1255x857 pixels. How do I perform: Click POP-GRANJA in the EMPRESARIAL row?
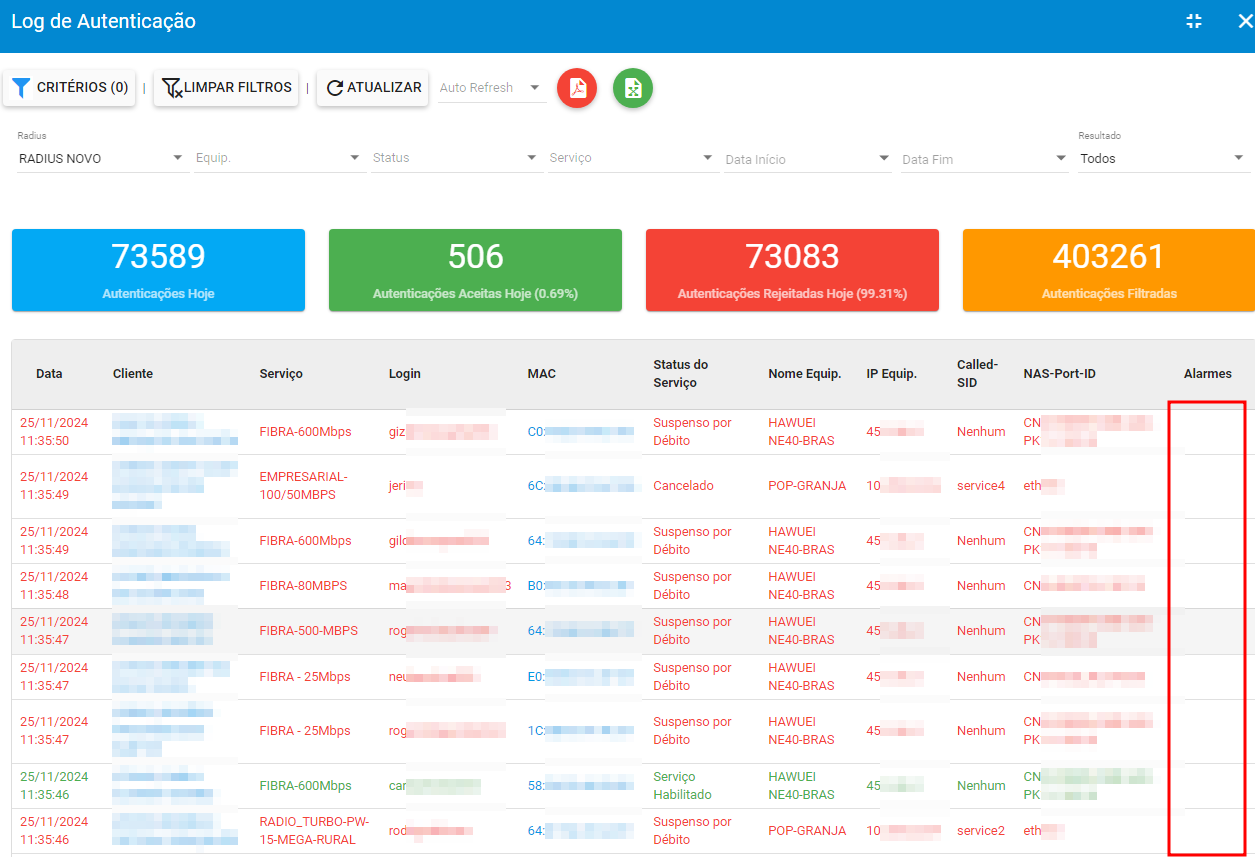click(807, 486)
